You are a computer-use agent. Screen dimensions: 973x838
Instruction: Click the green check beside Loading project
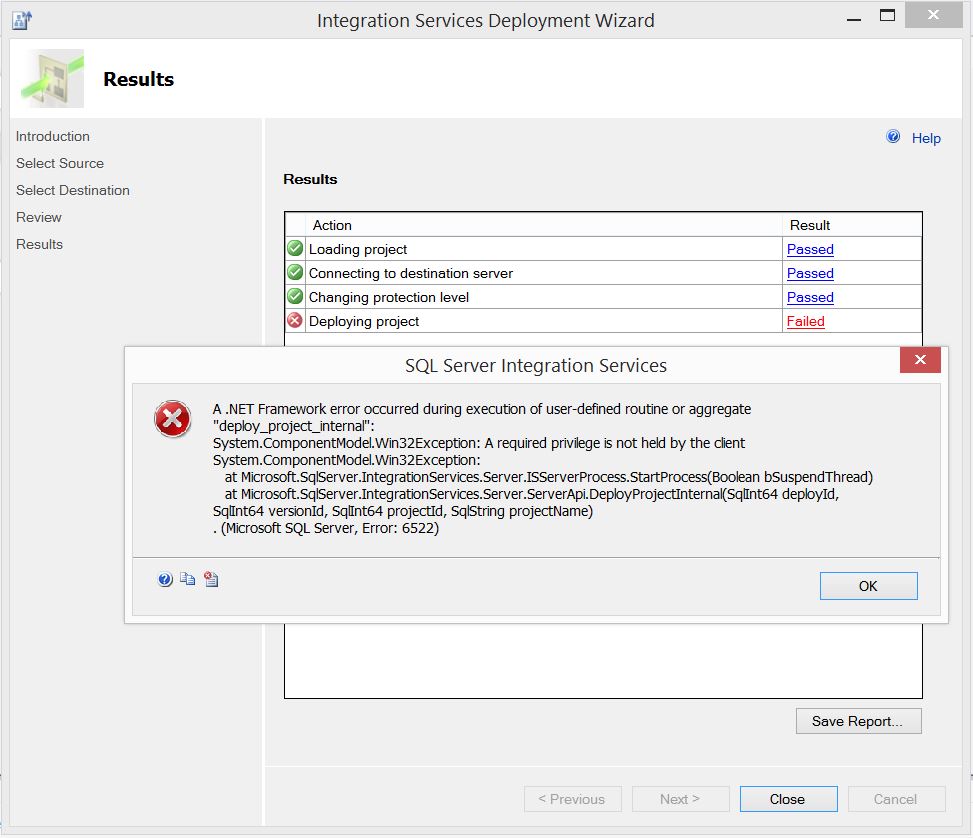[294, 248]
